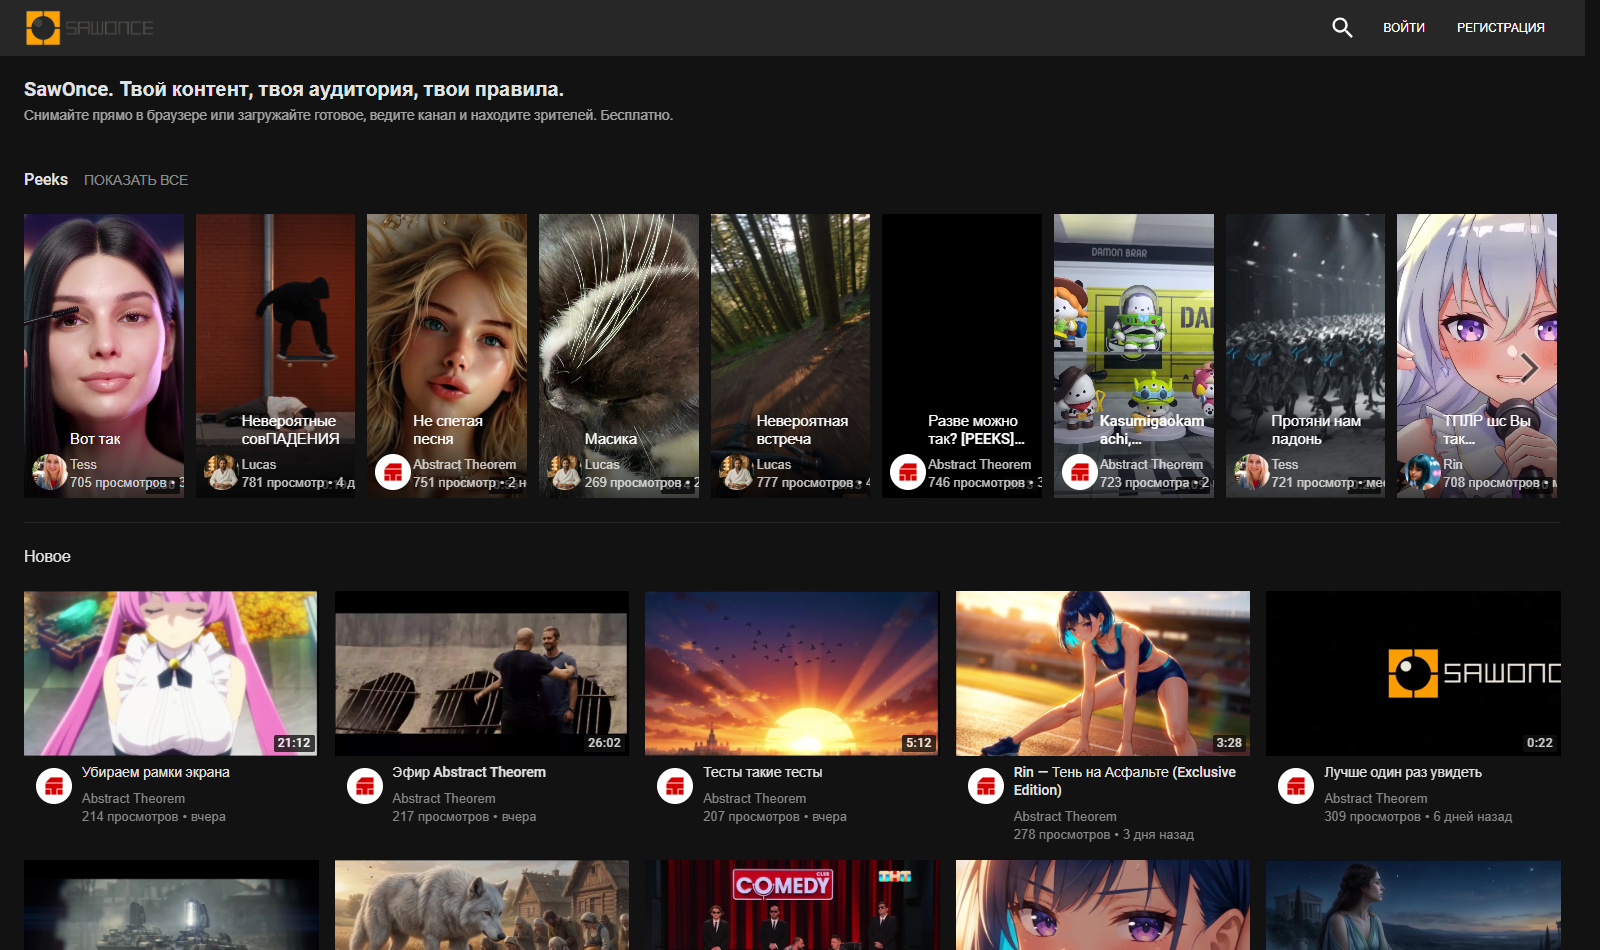This screenshot has height=950, width=1600.
Task: Play the 'Убираем рамки экрана' video thumbnail
Action: (x=170, y=673)
